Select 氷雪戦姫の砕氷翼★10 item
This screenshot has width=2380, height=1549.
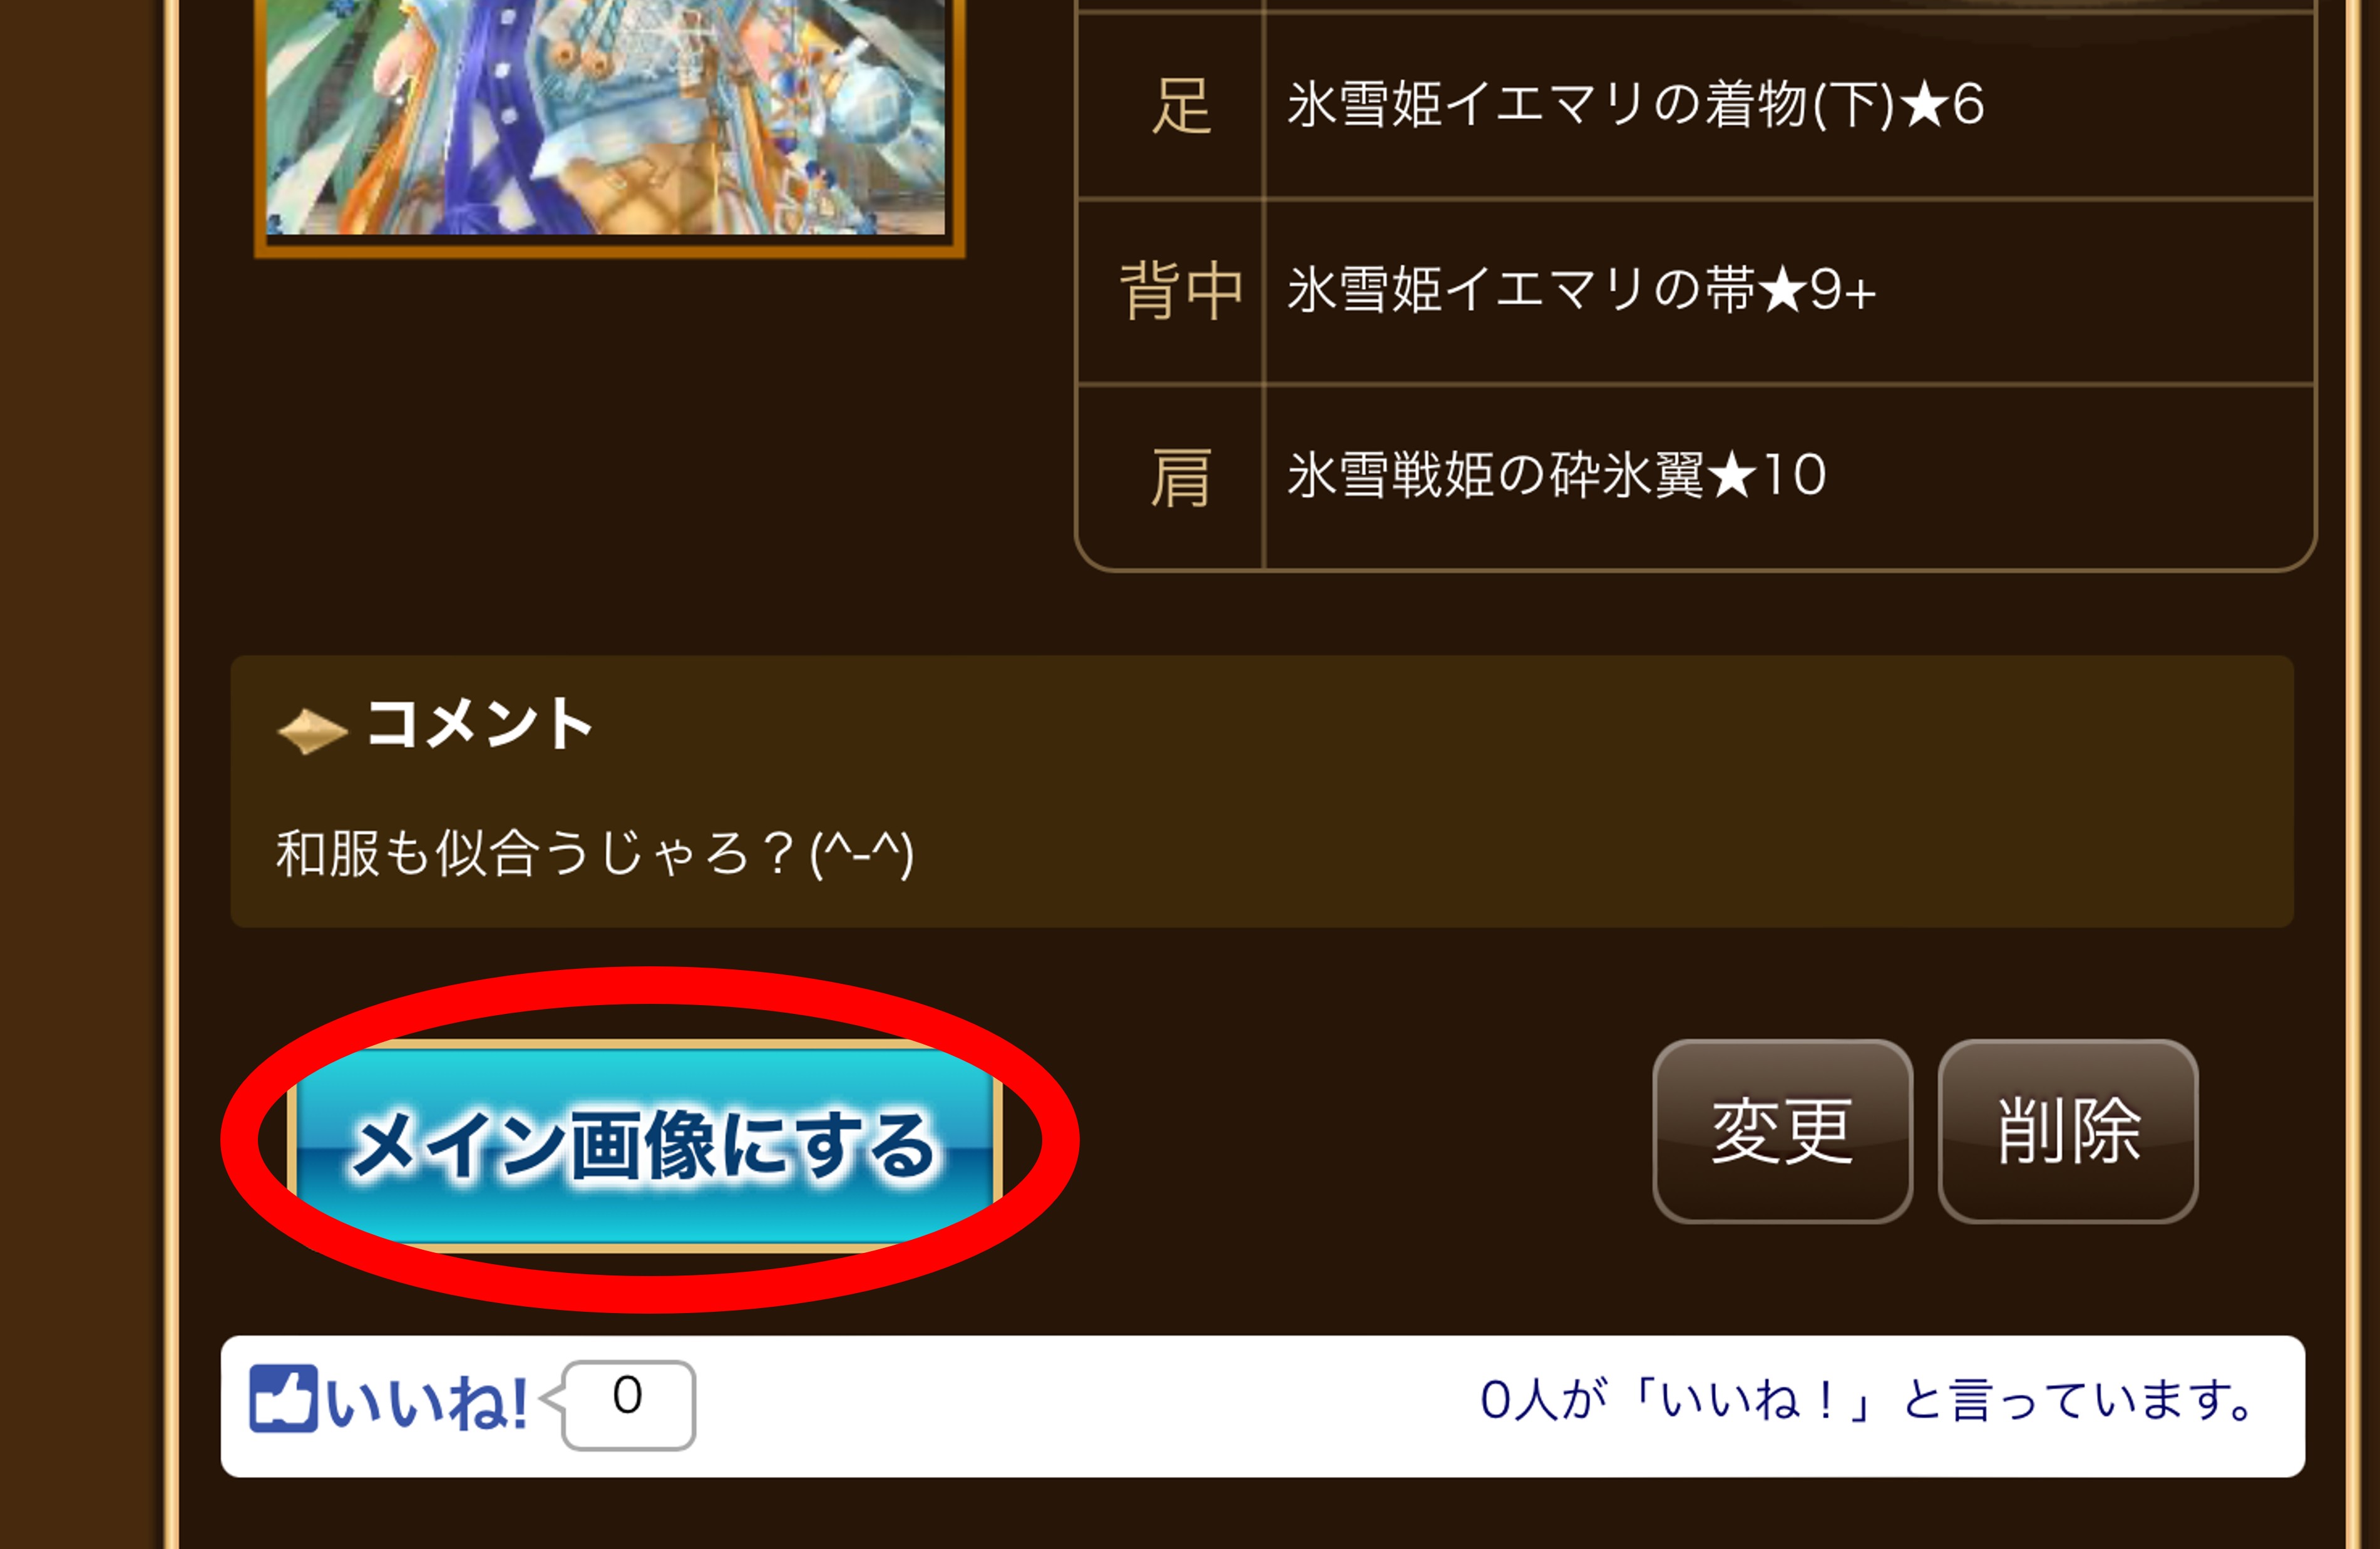pyautogui.click(x=1557, y=474)
